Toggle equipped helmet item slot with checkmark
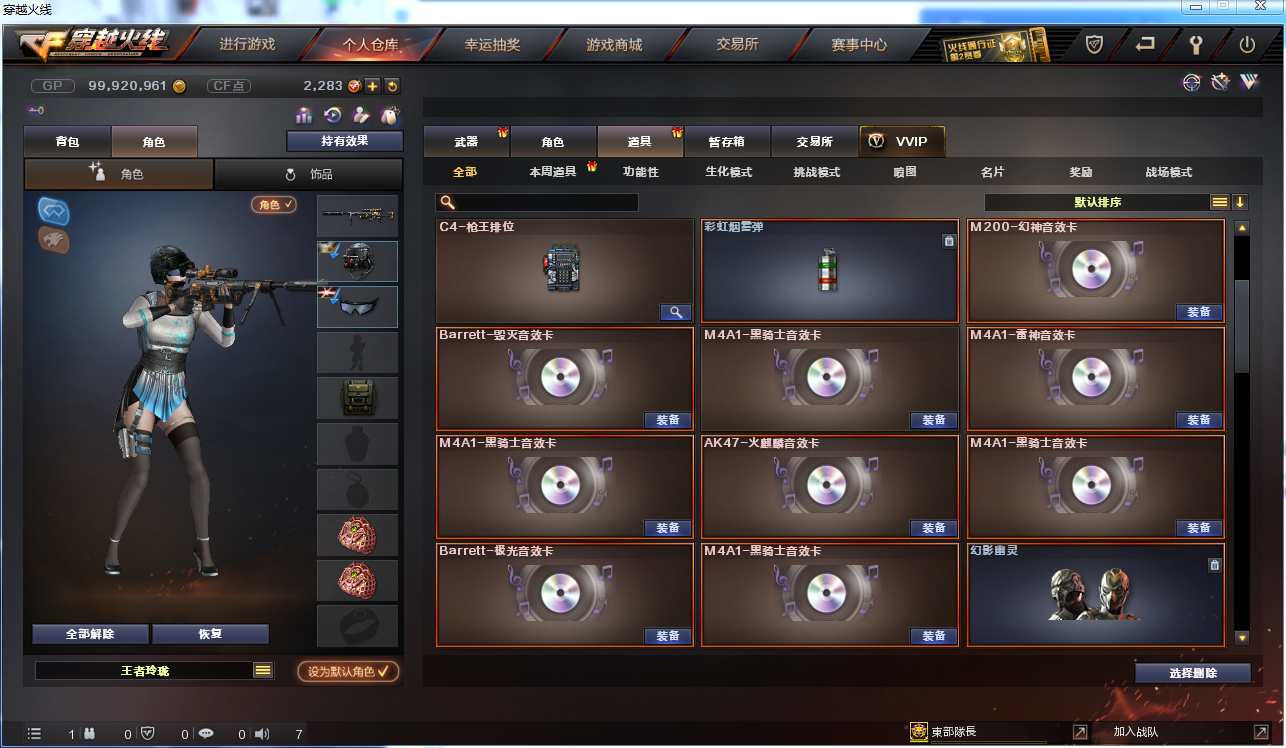Viewport: 1286px width, 748px height. click(357, 261)
